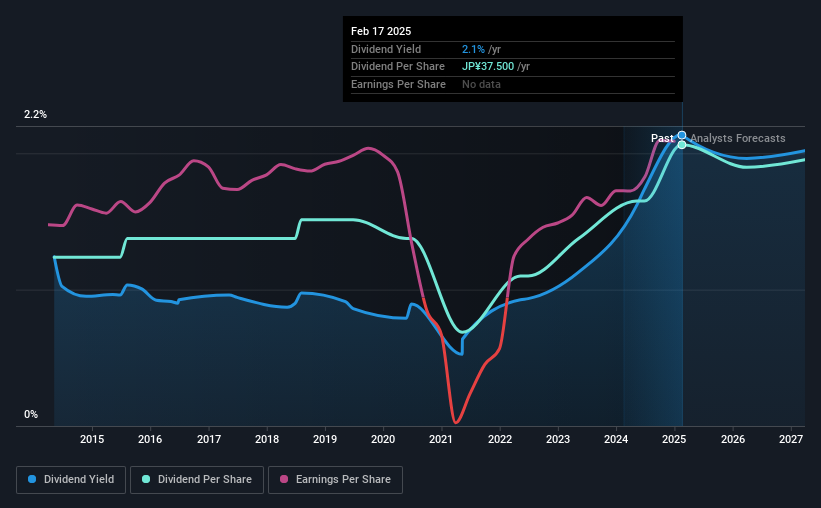Viewport: 821px width, 508px height.
Task: Click the 2021 x-axis year label
Action: click(x=441, y=439)
